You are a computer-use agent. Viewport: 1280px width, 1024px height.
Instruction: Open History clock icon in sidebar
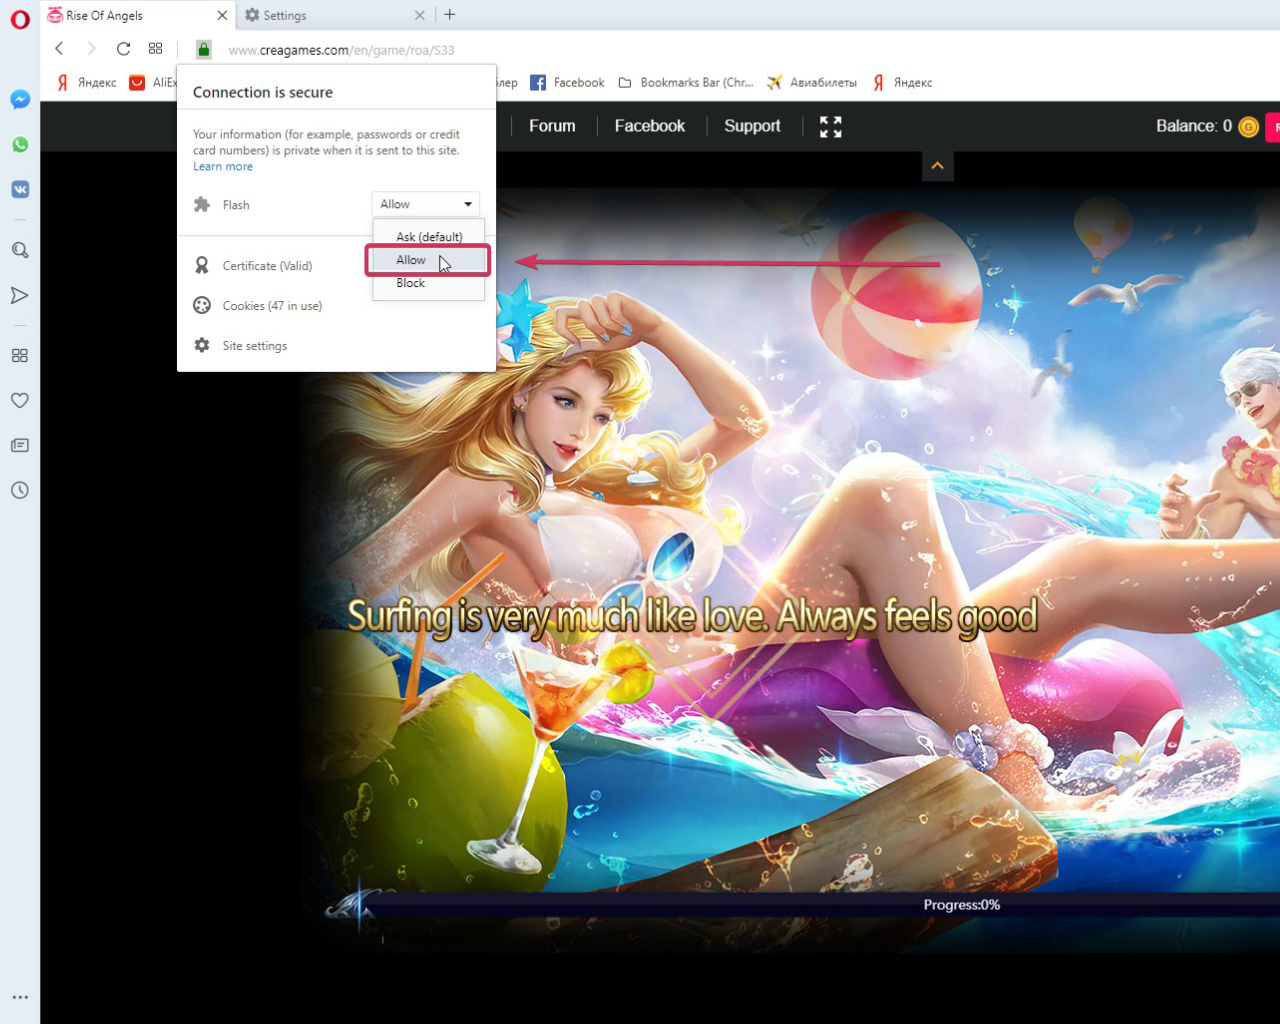coord(20,490)
